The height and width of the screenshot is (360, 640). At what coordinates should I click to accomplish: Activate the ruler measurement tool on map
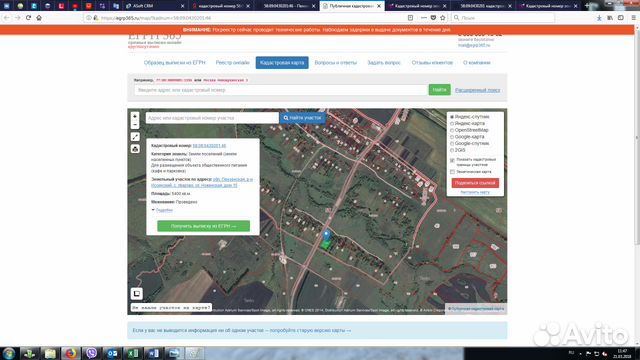point(135,137)
